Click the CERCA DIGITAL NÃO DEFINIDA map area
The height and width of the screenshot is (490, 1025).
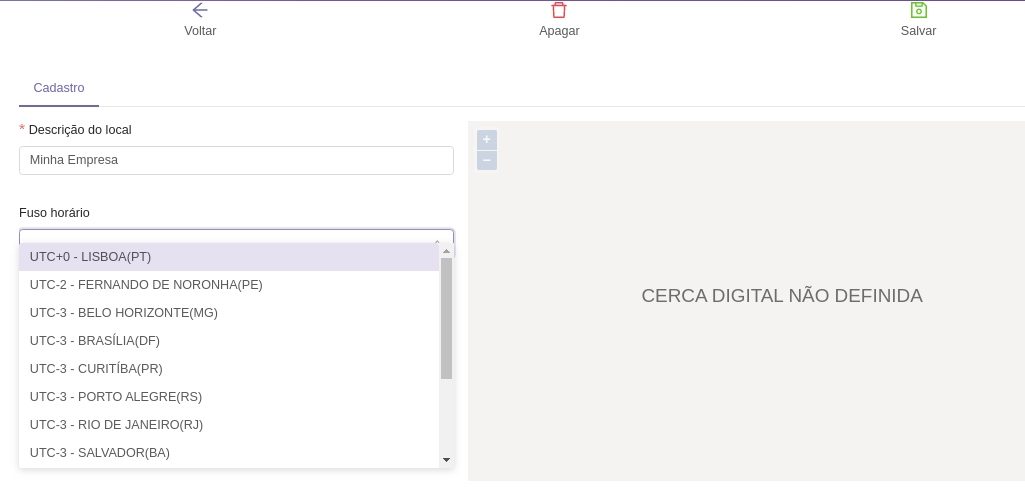pyautogui.click(x=781, y=296)
